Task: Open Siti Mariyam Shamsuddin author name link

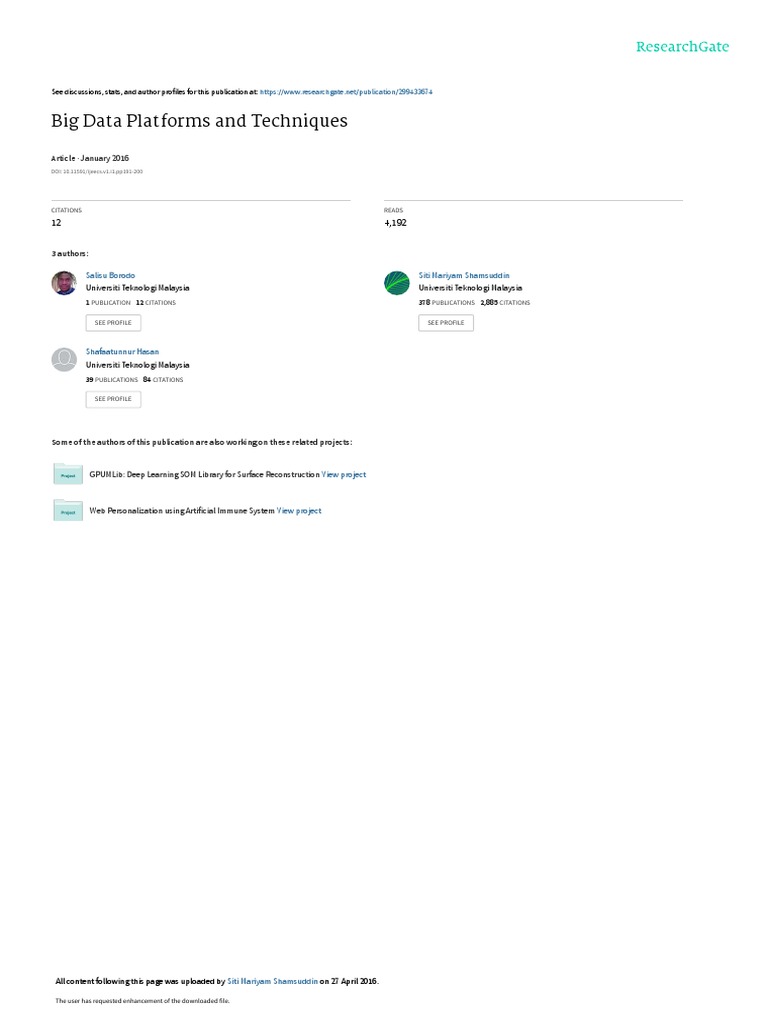Action: pyautogui.click(x=464, y=276)
